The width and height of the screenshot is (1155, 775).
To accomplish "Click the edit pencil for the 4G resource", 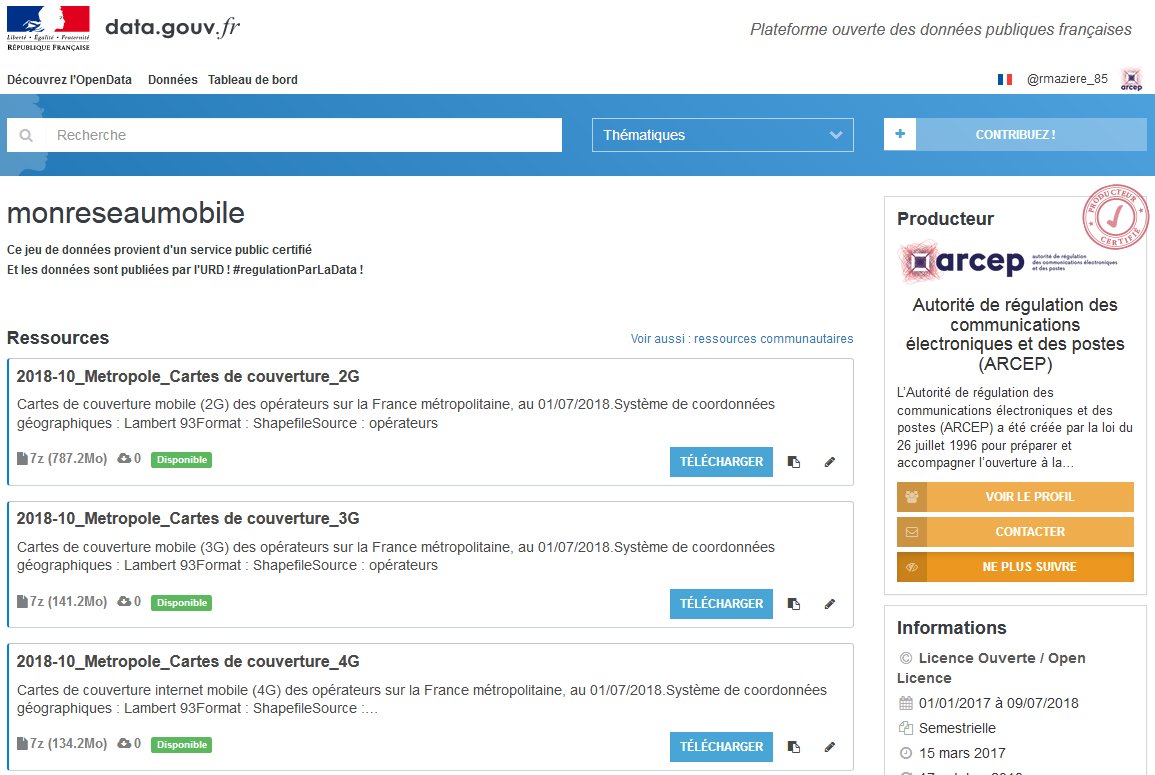I will coord(829,747).
